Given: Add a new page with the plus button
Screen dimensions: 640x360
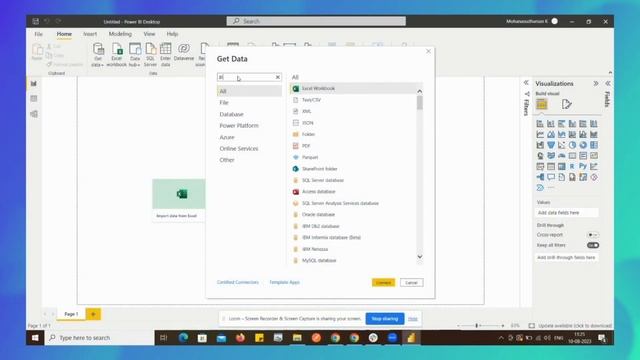Looking at the screenshot, I should [x=93, y=314].
